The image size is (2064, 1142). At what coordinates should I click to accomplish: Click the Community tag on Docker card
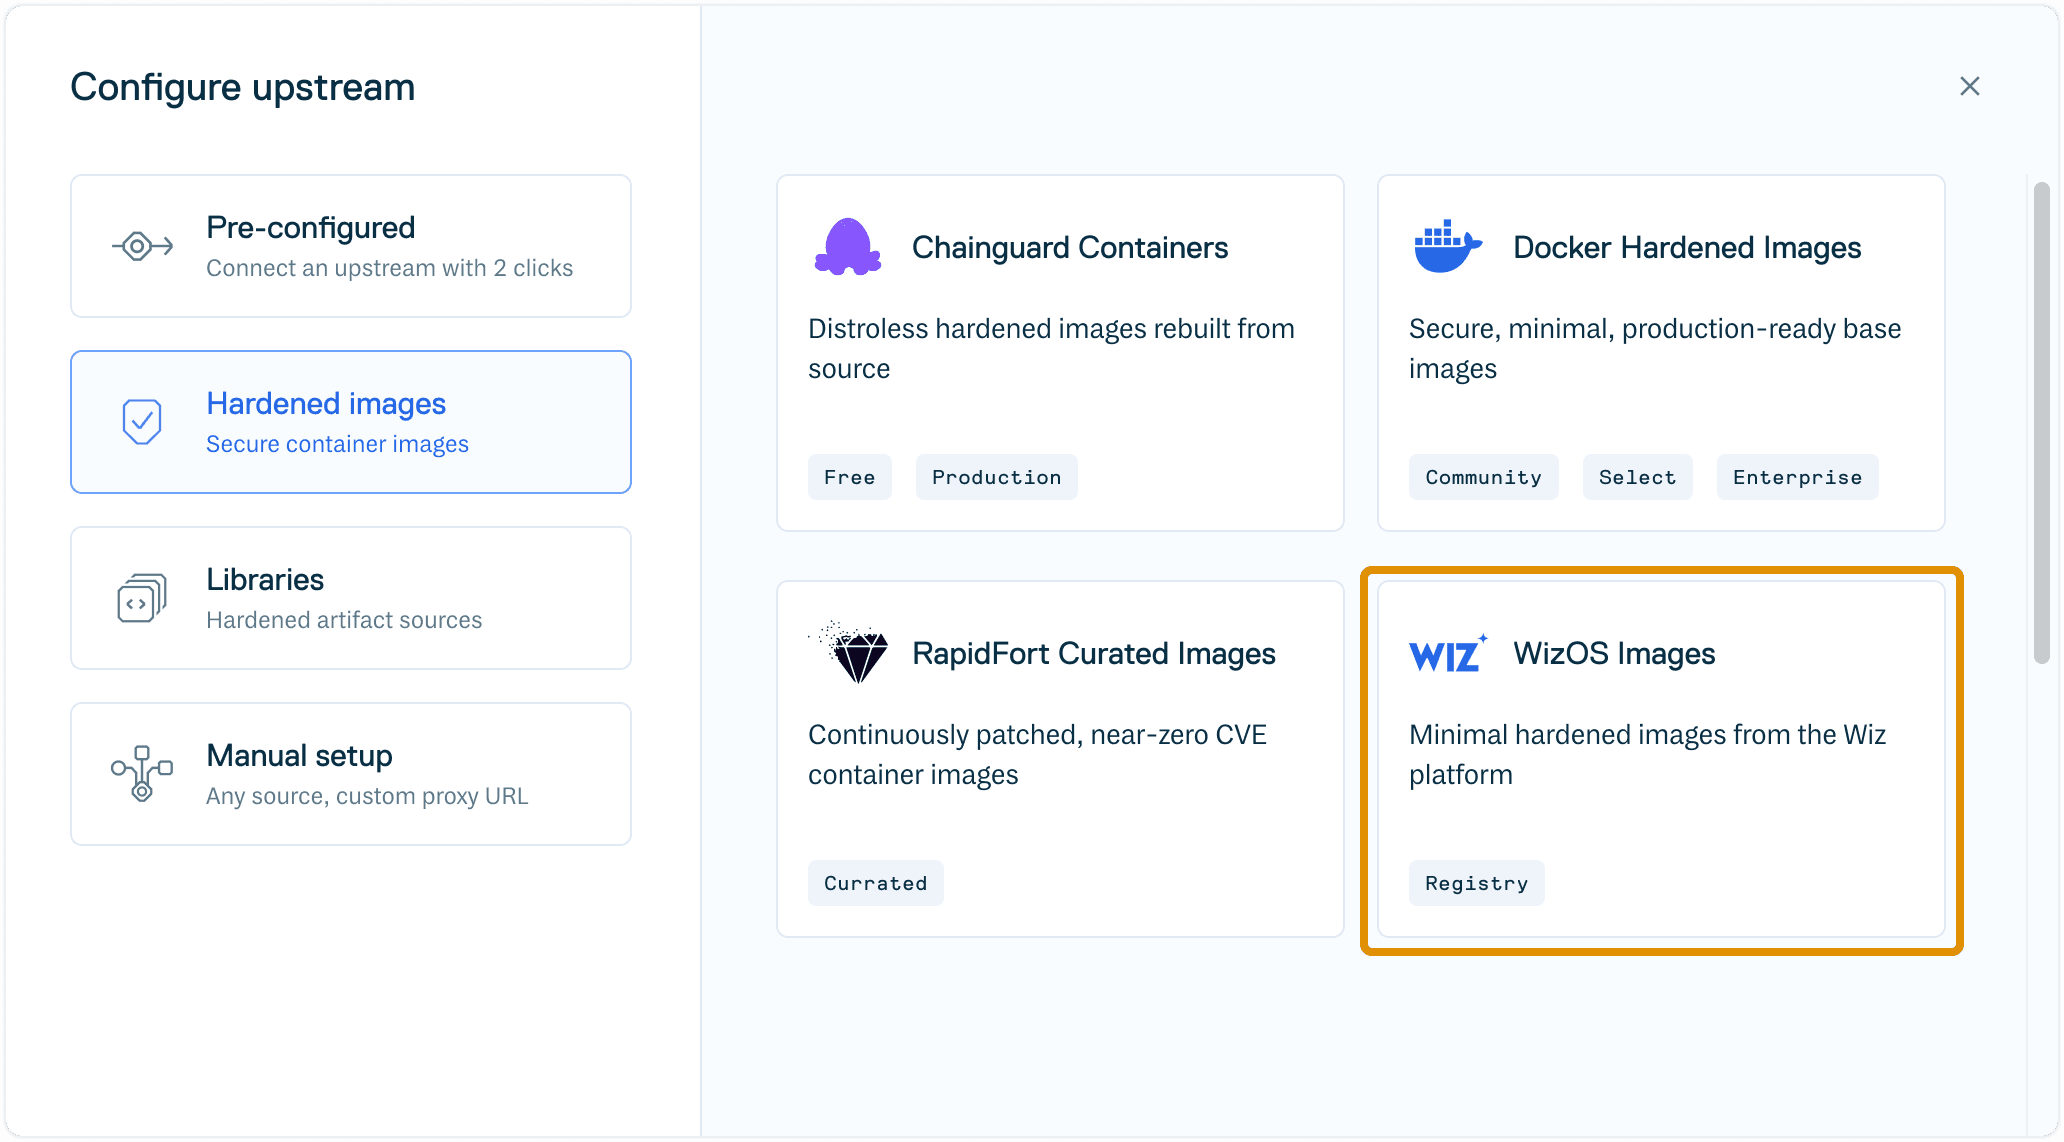[1484, 477]
